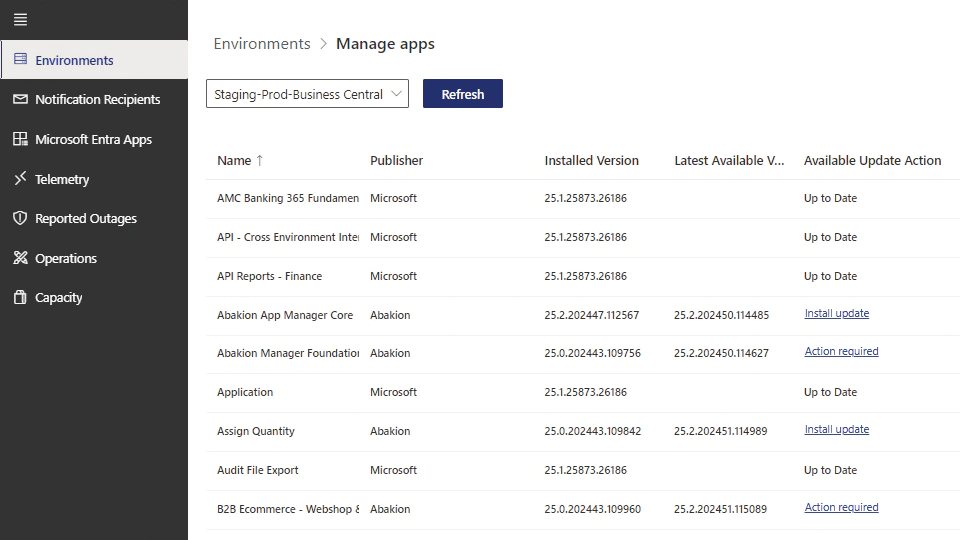Click installed version 25.0.202443.109960

[593, 509]
